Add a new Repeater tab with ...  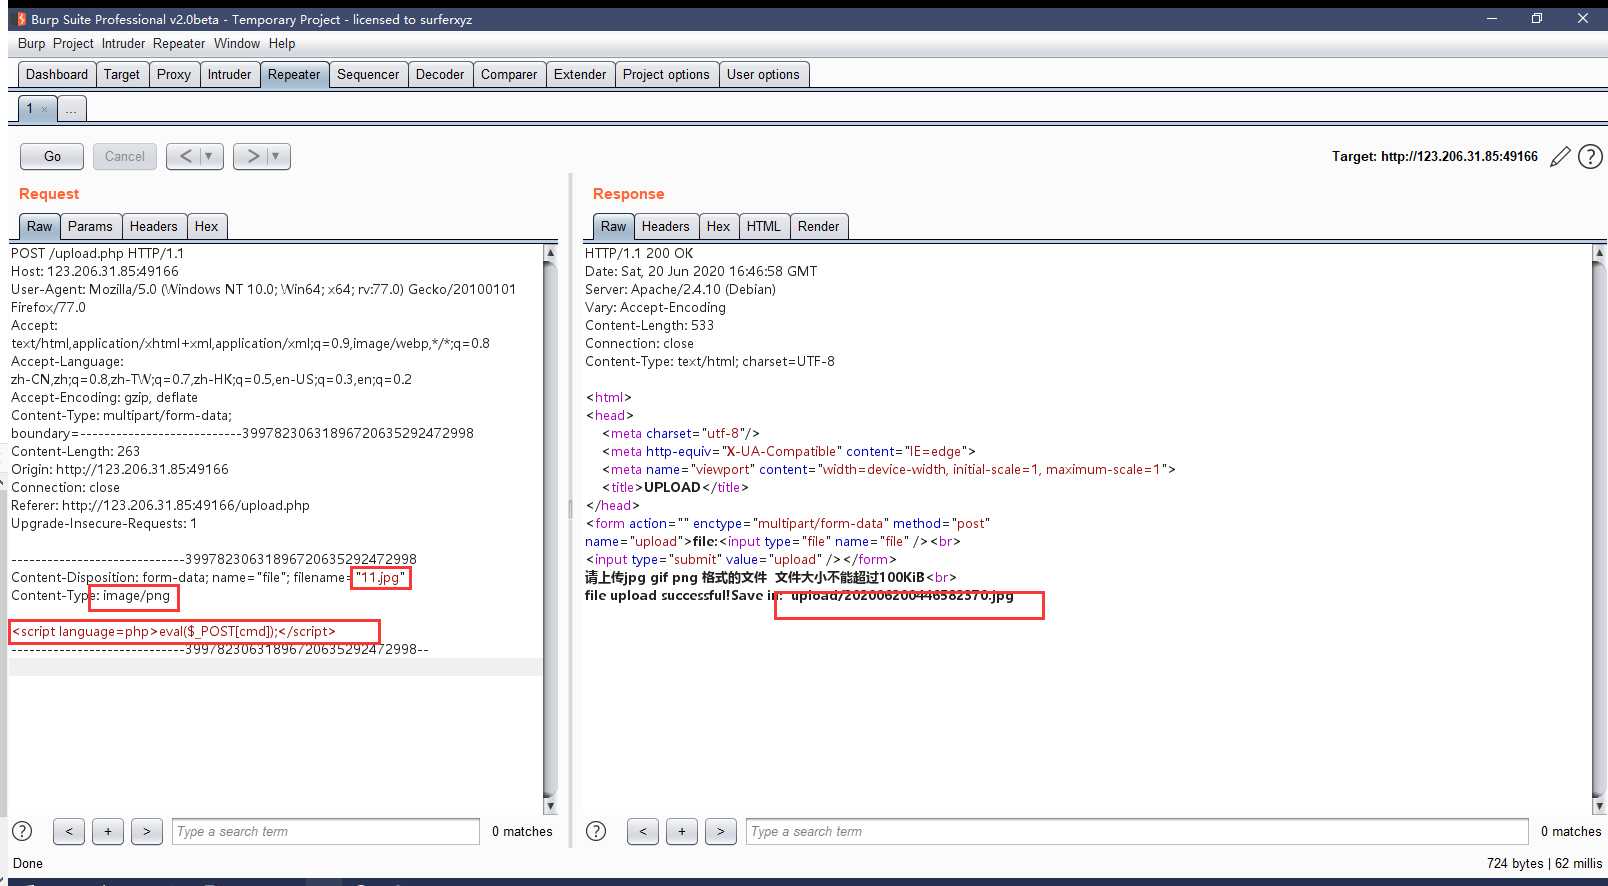click(x=71, y=109)
